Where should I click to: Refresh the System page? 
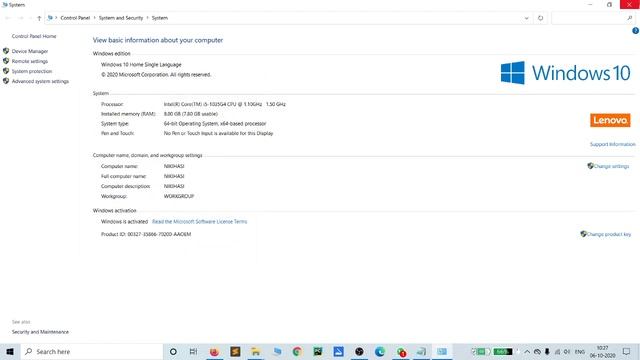[540, 18]
